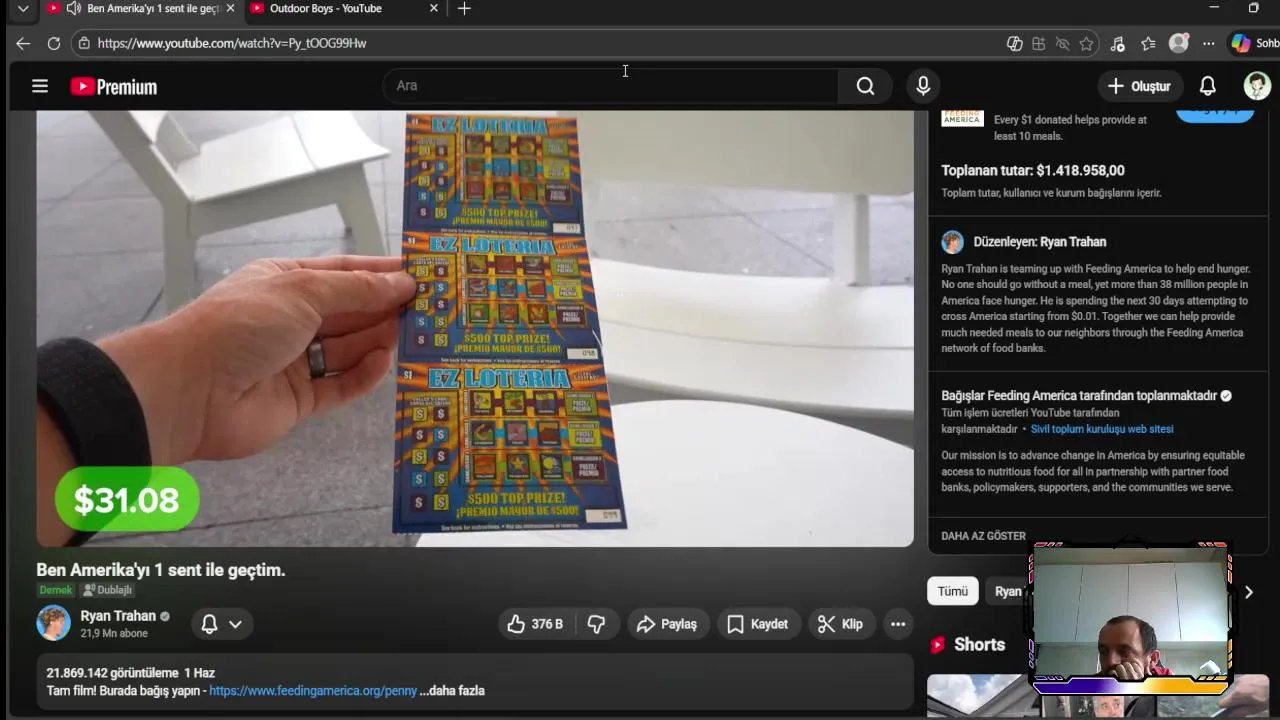The width and height of the screenshot is (1280, 720).
Task: Open Sivil toplum kuruluşu web sitesi link
Action: 1102,429
